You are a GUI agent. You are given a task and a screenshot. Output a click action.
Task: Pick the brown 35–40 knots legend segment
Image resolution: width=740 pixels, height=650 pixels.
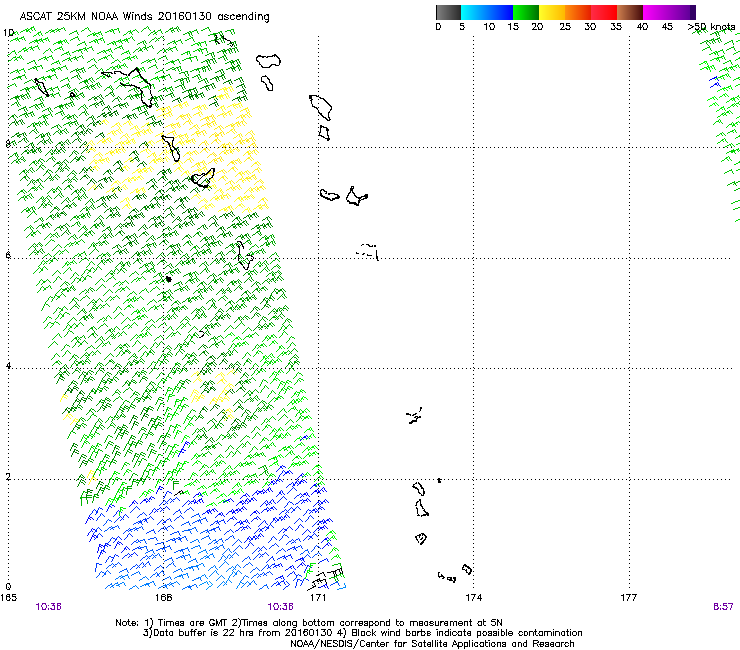click(630, 12)
